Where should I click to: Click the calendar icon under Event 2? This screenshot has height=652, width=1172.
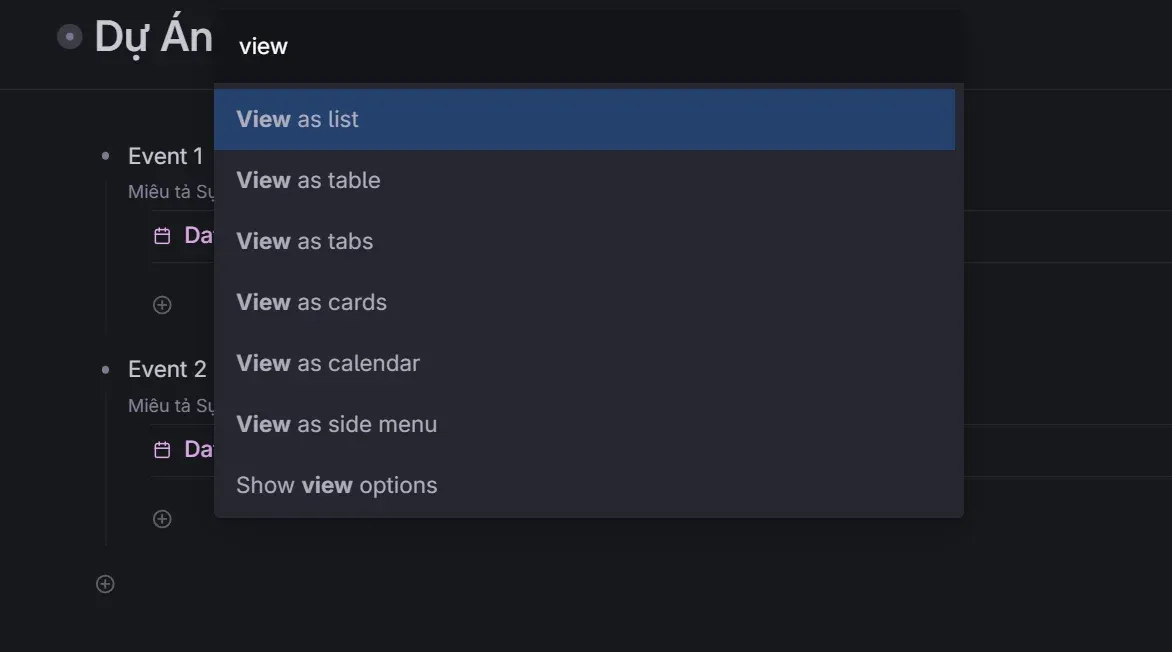[x=162, y=449]
